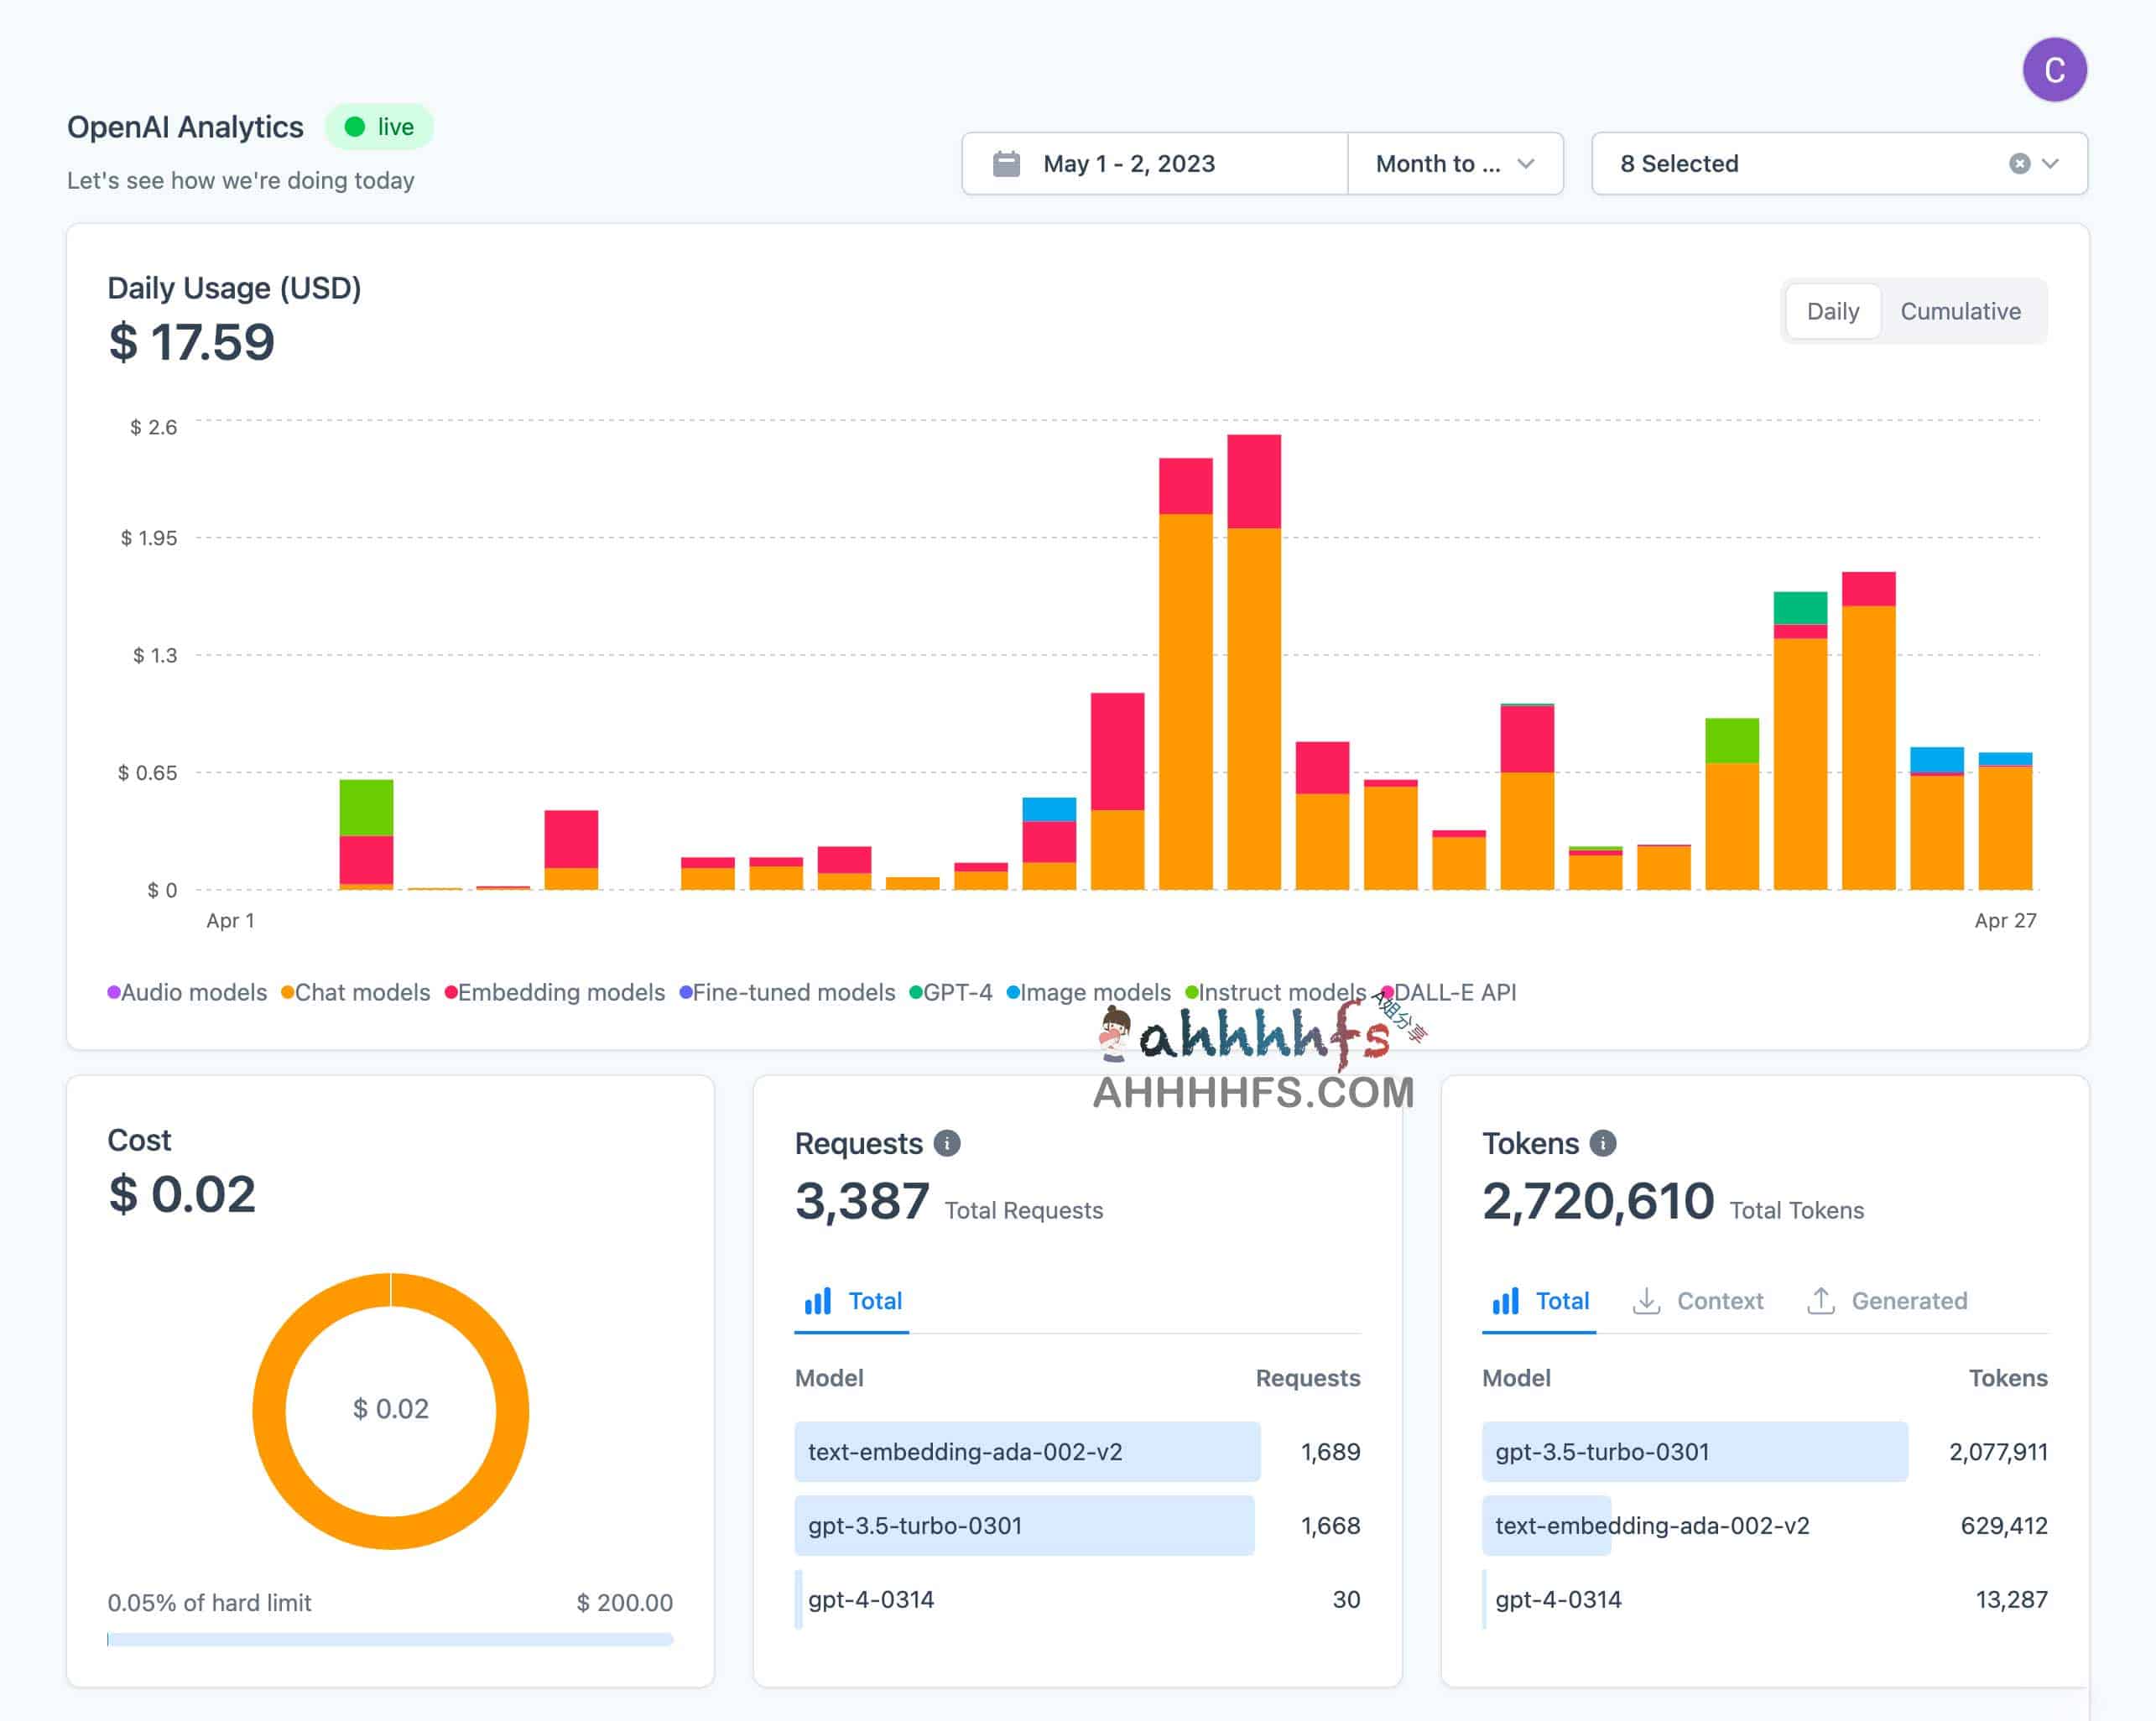The image size is (2156, 1721).
Task: Open the date range selector May 1 - 2
Action: point(1128,163)
